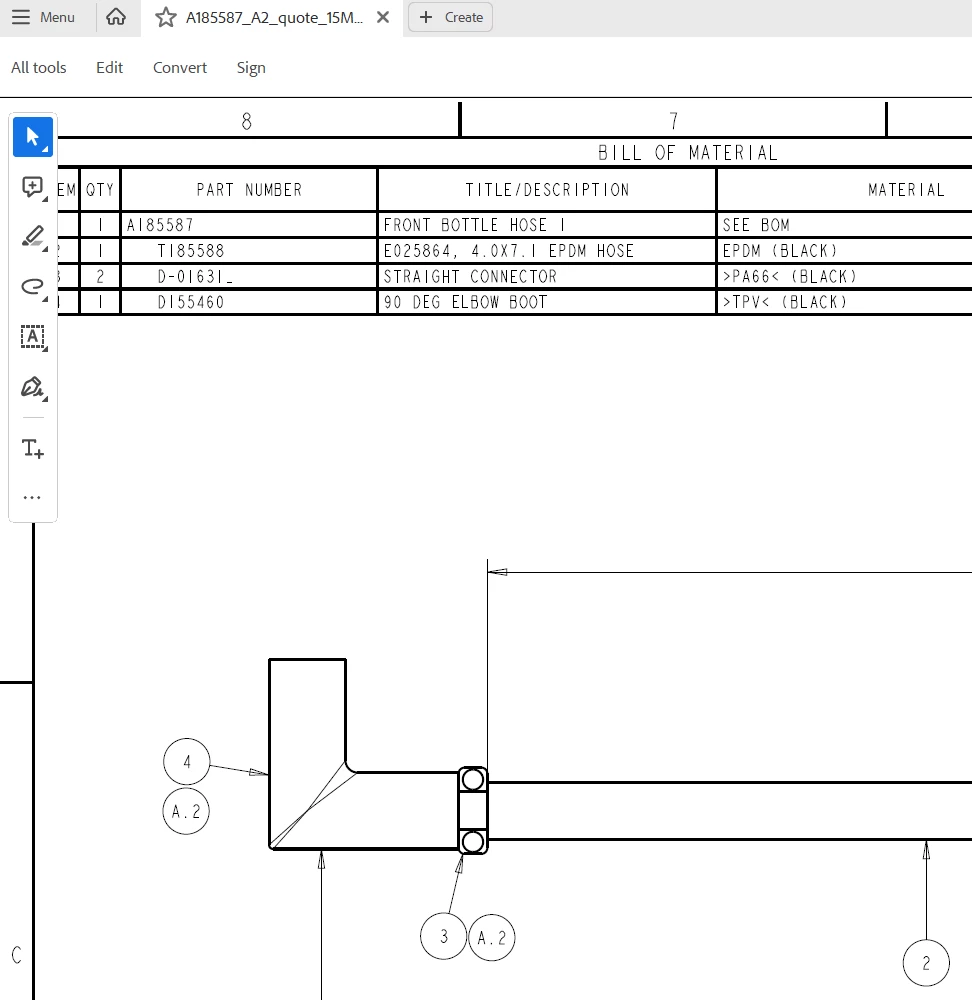Choose the add comment tool

(33, 187)
